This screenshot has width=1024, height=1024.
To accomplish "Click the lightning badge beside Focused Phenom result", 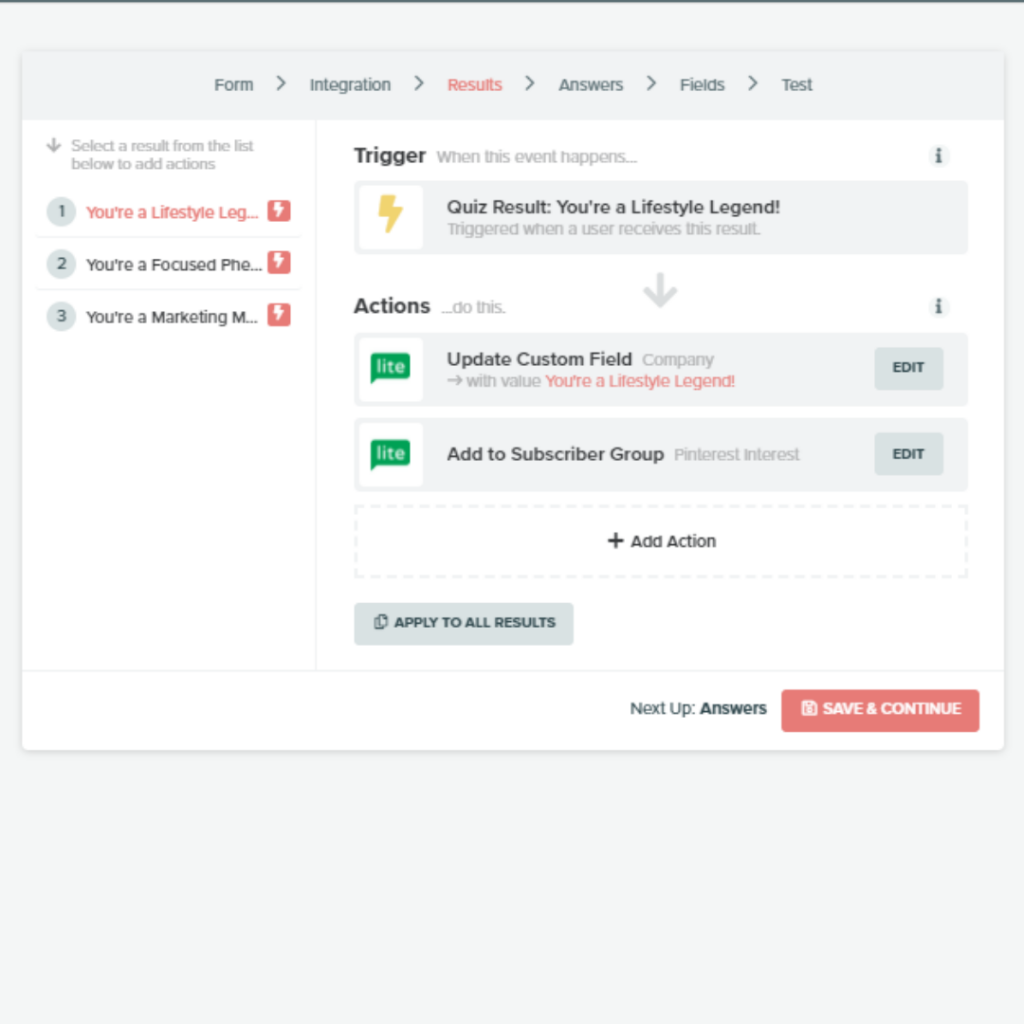I will (x=279, y=263).
